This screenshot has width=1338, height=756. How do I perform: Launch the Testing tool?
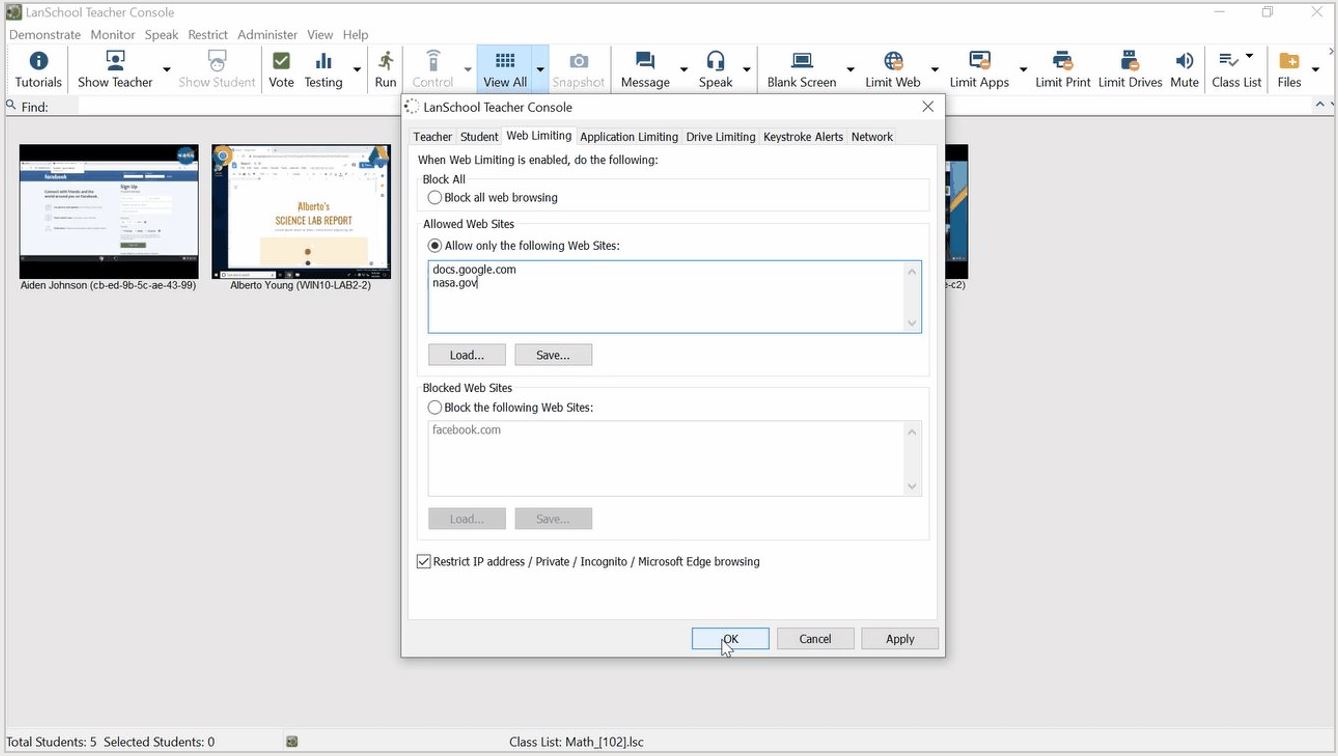click(323, 70)
